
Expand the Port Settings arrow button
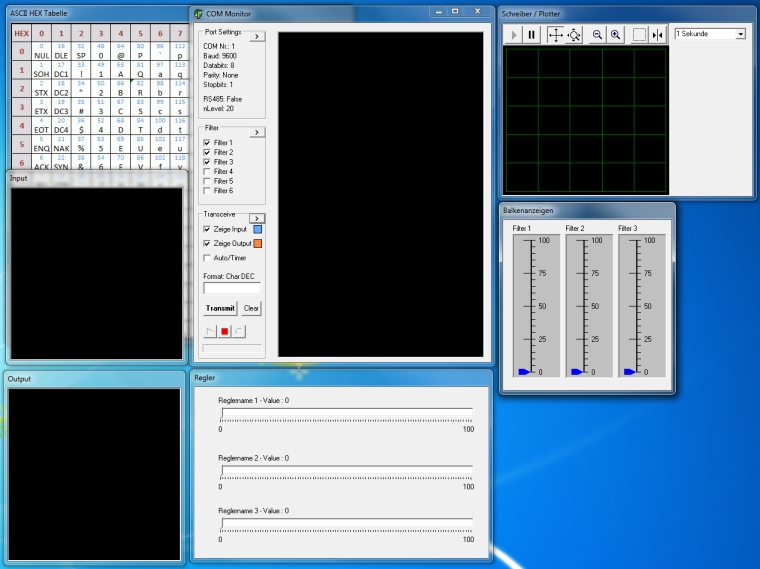256,36
